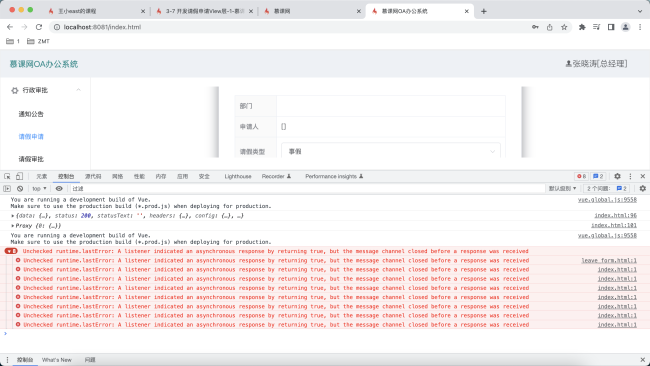Open the Lighthouse DevTools panel
Screen dimensions: 650x366
[238, 176]
